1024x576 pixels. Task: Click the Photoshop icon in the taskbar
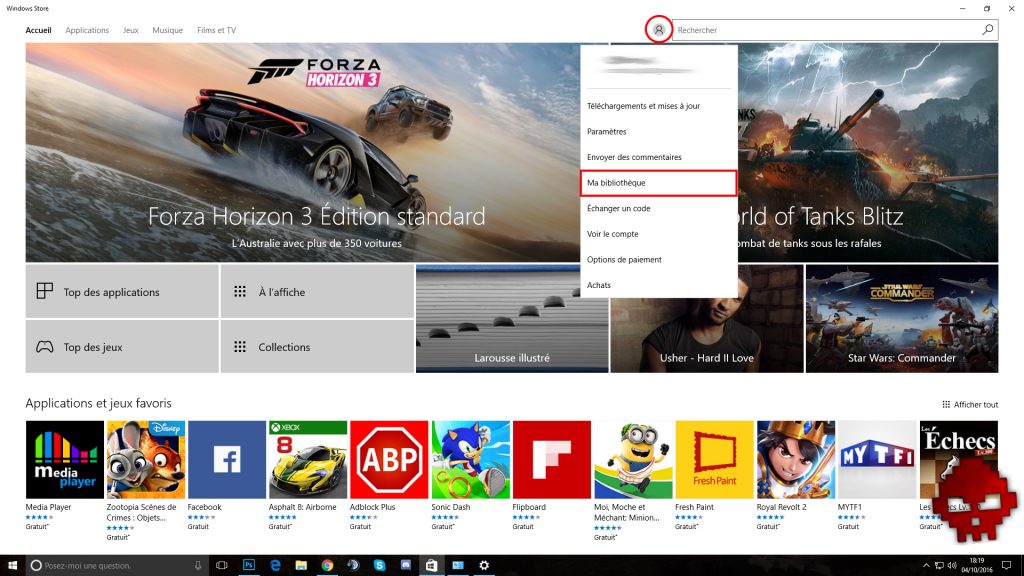[249, 565]
